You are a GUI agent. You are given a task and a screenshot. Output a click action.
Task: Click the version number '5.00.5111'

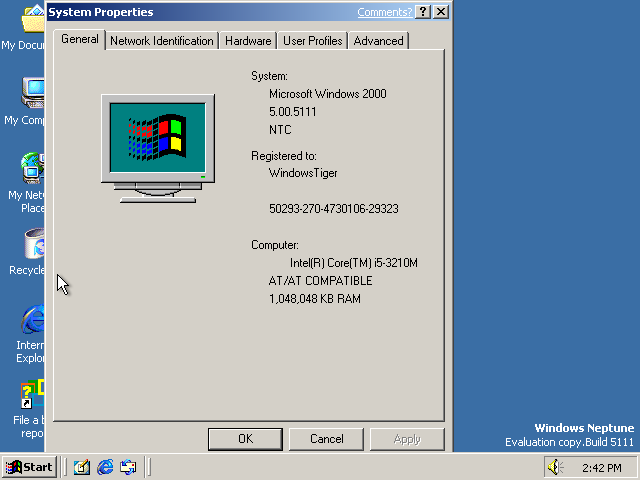coord(293,112)
